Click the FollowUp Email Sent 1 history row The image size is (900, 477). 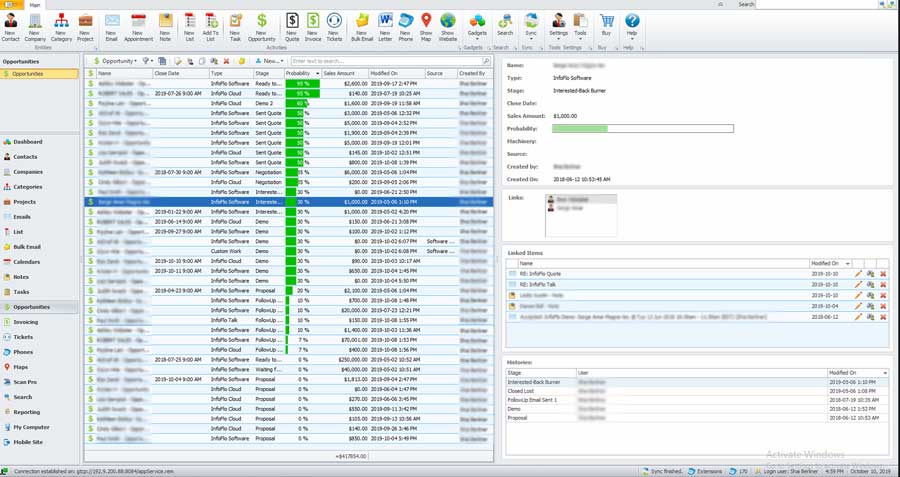tap(697, 400)
